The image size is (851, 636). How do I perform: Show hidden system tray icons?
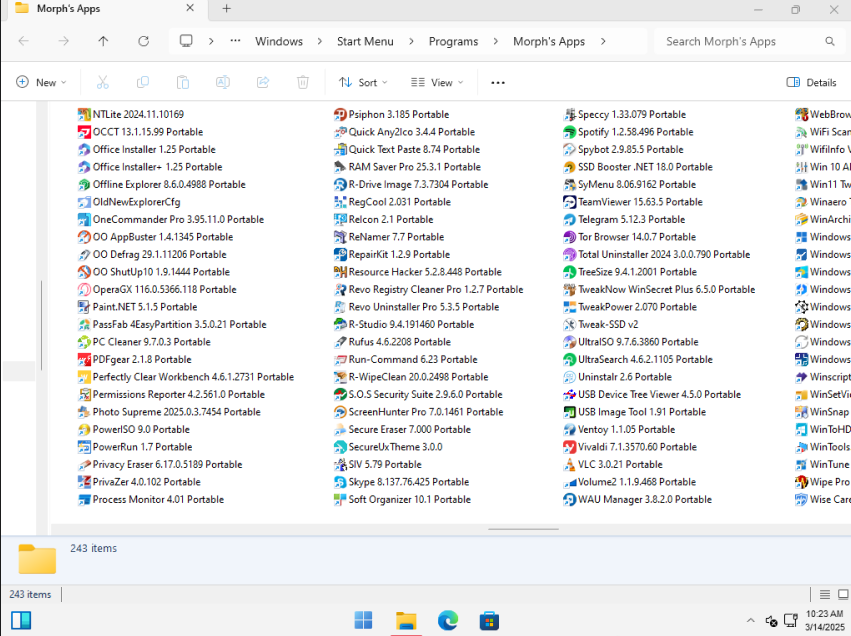click(x=751, y=621)
